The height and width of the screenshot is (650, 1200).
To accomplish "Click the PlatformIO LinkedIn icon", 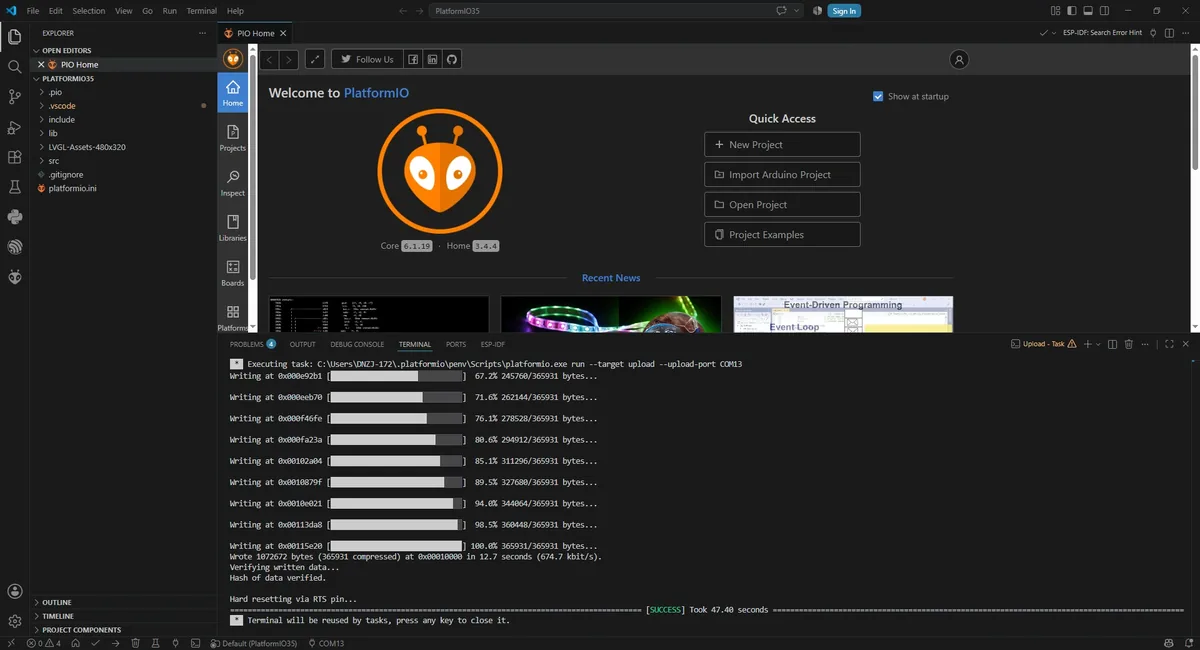I will [x=432, y=60].
